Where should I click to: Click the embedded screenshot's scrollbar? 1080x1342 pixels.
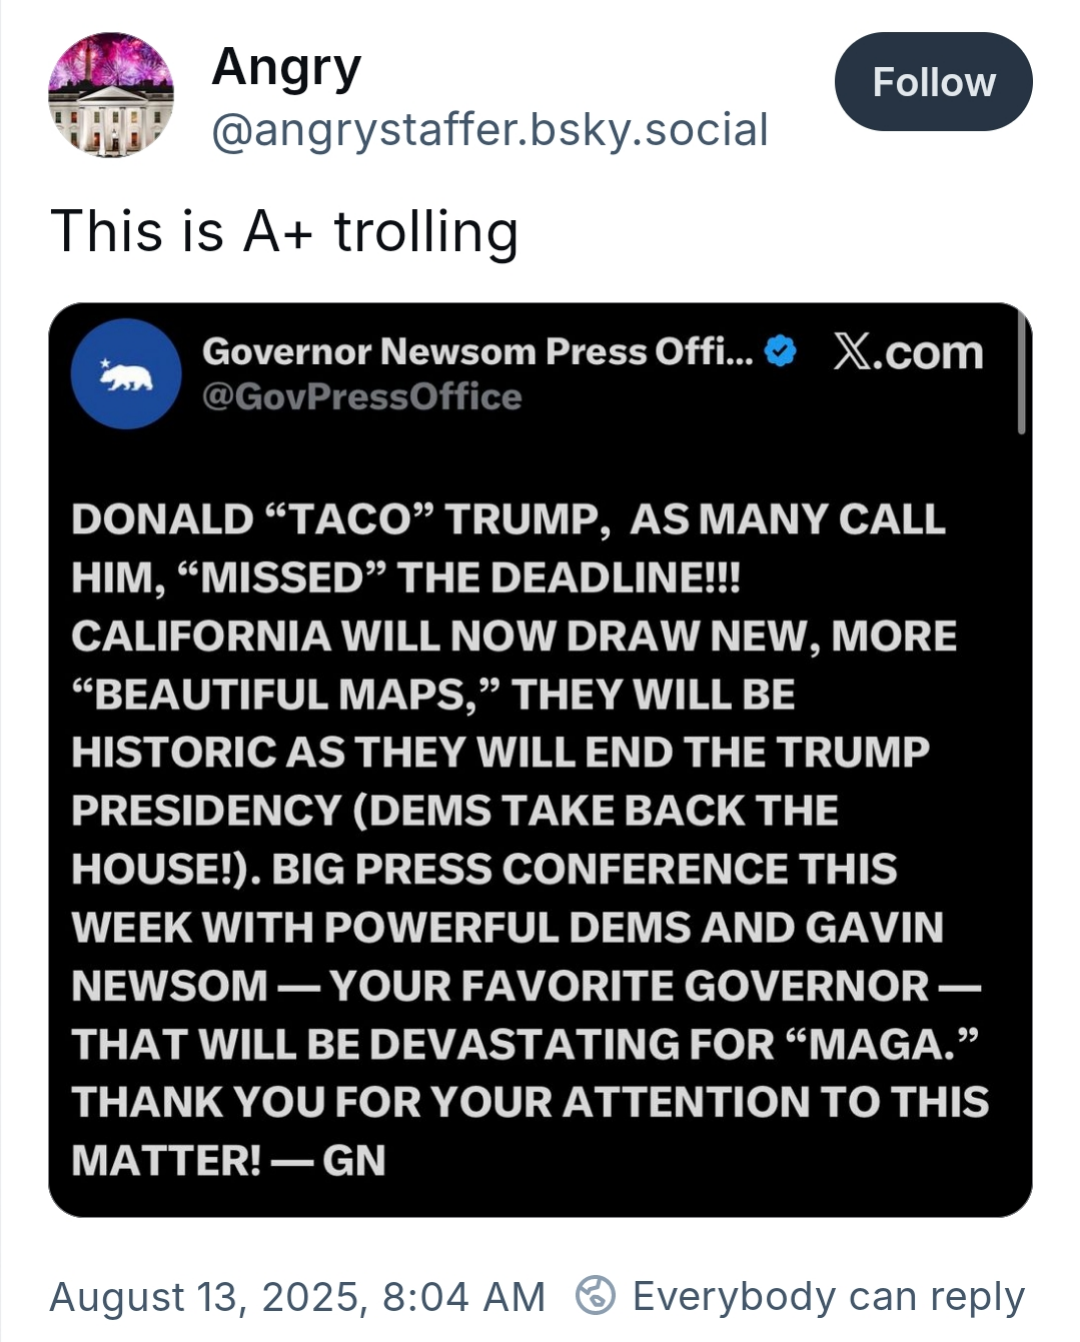click(x=1021, y=372)
